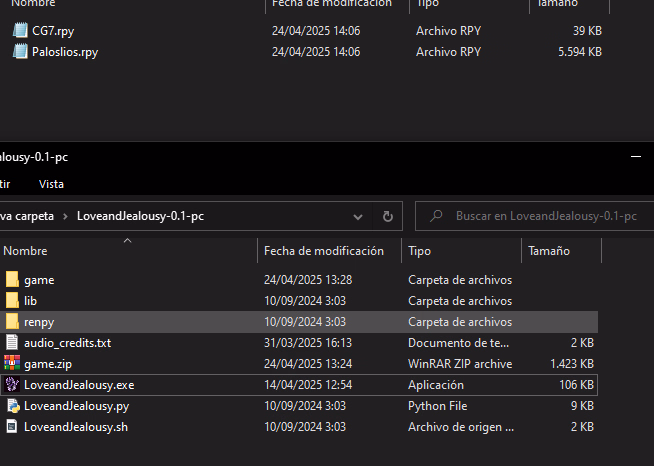654x466 pixels.
Task: Click the game.zip WinRAR archive icon
Action: 12,364
